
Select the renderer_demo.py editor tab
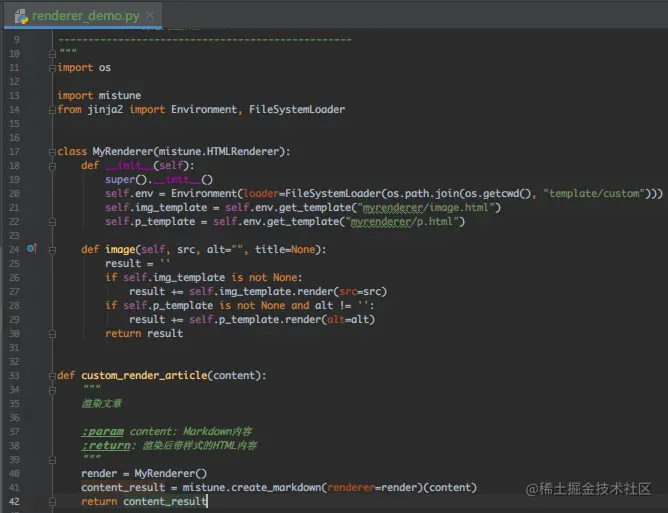84,16
